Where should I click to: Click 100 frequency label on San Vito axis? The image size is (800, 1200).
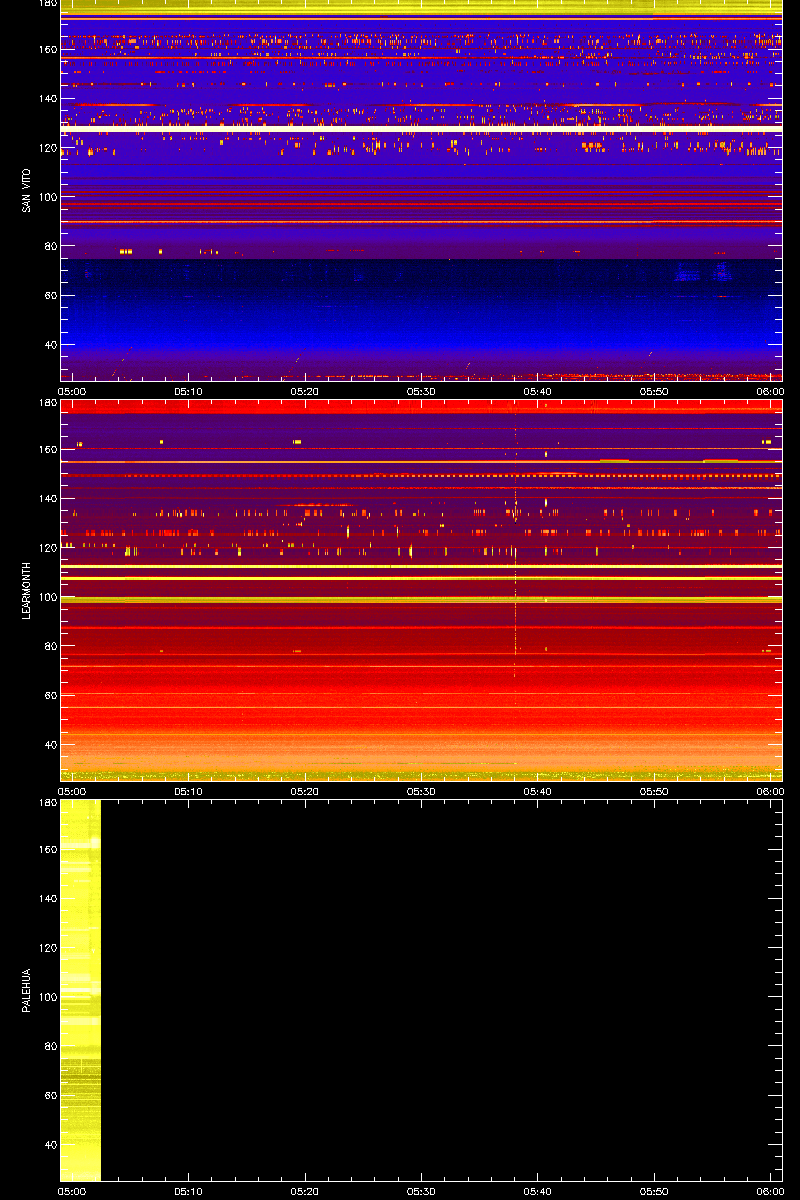[46, 197]
